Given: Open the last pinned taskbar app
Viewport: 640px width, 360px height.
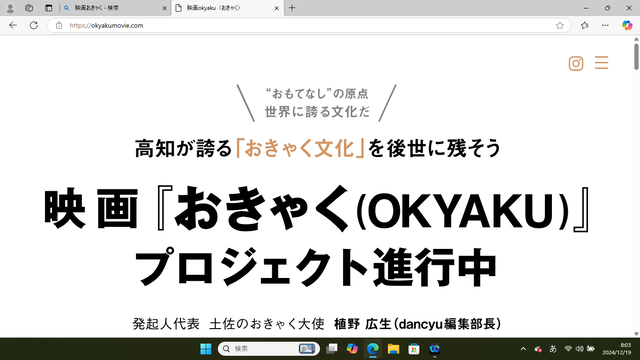Looking at the screenshot, I should pos(434,349).
